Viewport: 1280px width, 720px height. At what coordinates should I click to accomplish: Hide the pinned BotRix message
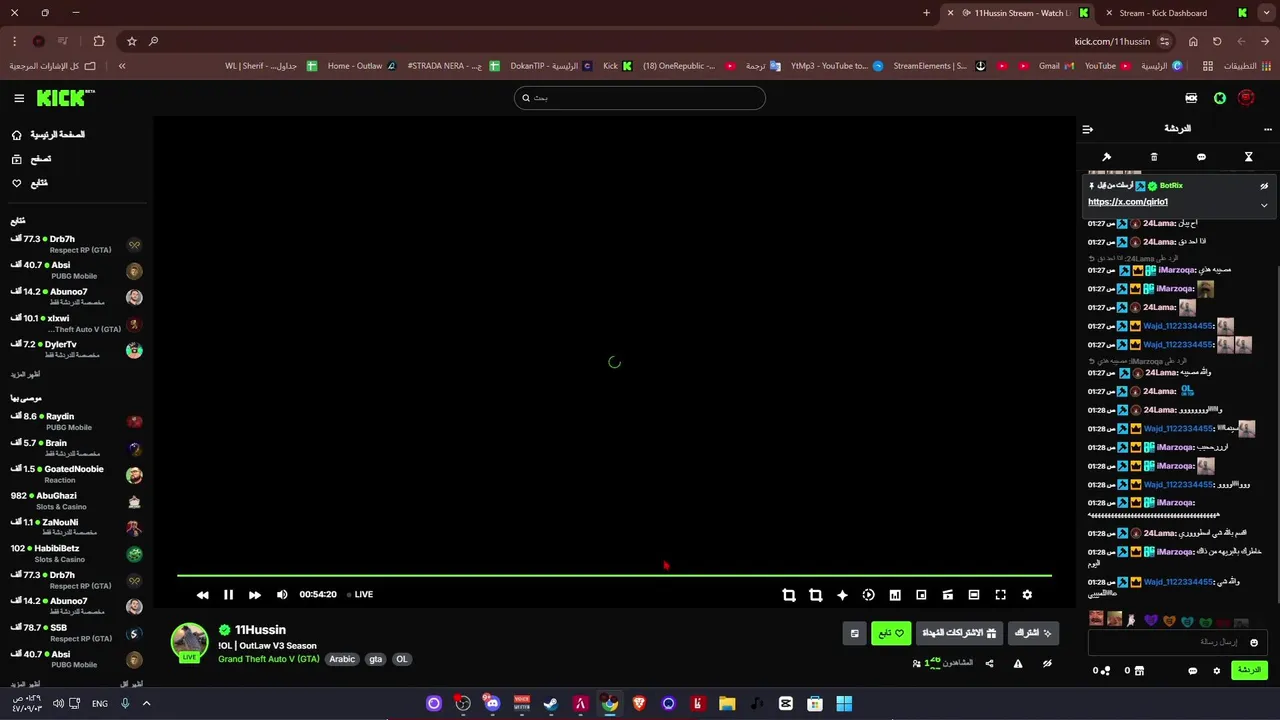coord(1264,186)
